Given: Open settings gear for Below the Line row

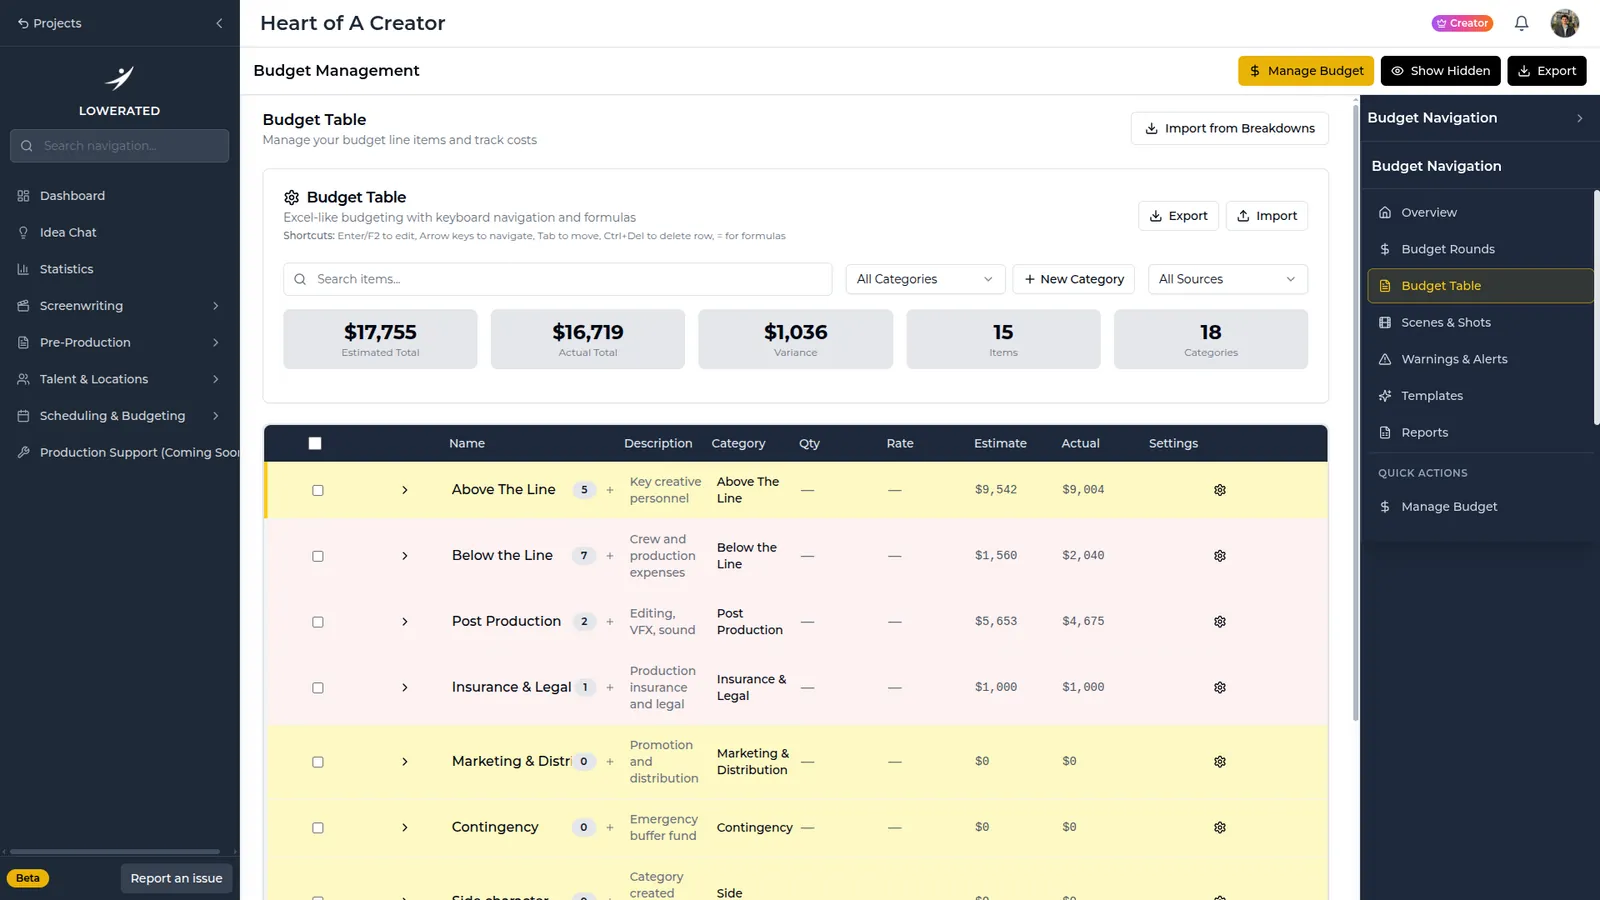Looking at the screenshot, I should [1220, 556].
